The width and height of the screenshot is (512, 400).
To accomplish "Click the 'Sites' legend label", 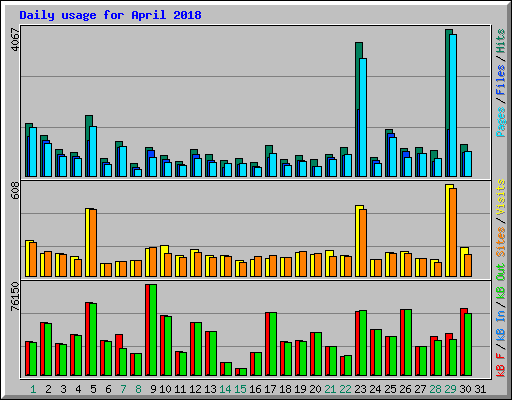I will [x=501, y=242].
